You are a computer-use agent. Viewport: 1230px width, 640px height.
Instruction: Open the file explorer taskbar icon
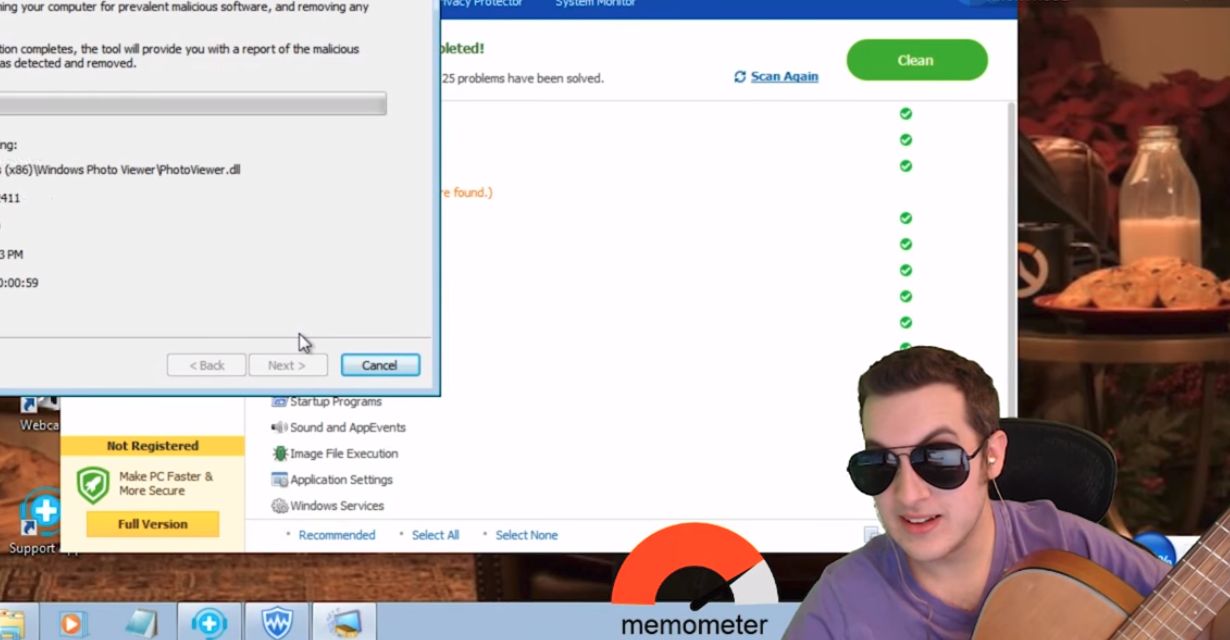pyautogui.click(x=10, y=622)
